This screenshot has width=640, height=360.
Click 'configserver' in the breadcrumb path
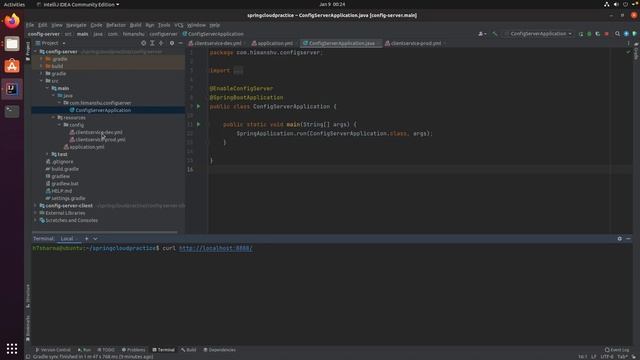(163, 34)
